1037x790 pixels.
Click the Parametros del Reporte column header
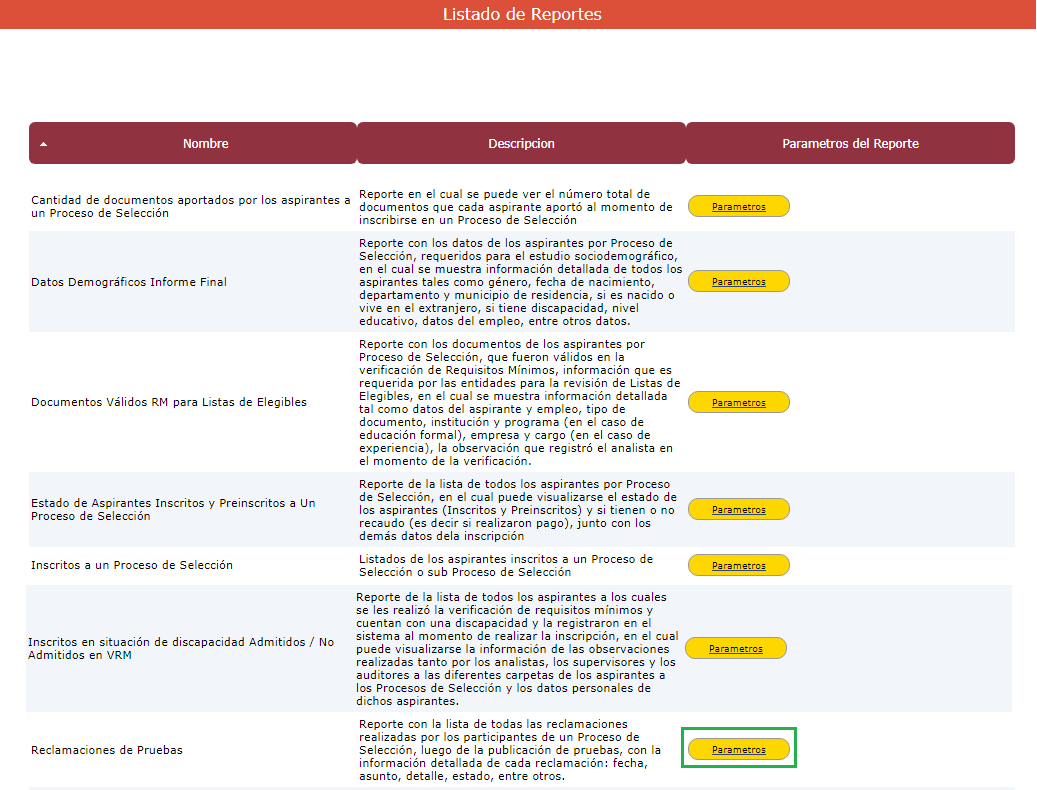[x=850, y=144]
